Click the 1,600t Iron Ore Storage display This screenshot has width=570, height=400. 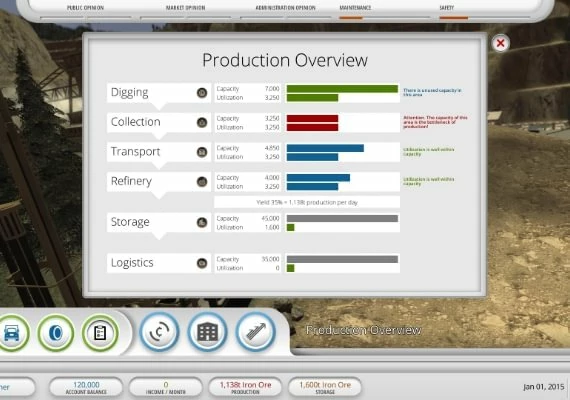click(x=325, y=387)
